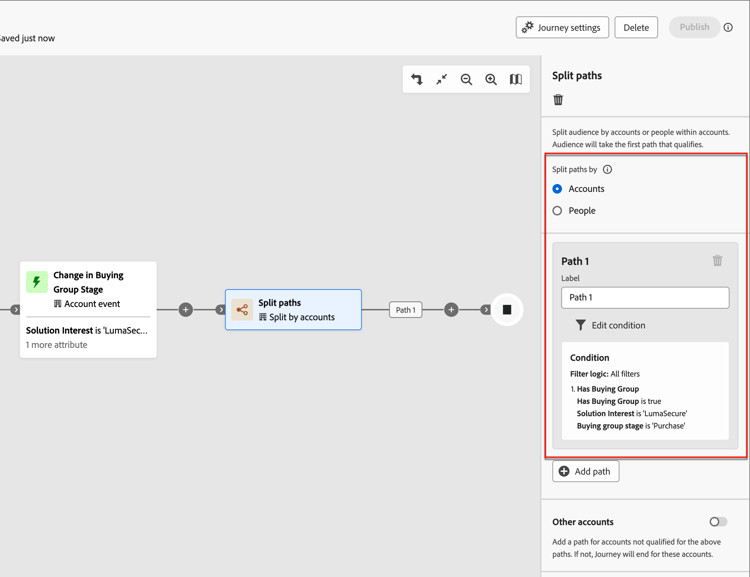Click the Path 1 label text field

(645, 298)
